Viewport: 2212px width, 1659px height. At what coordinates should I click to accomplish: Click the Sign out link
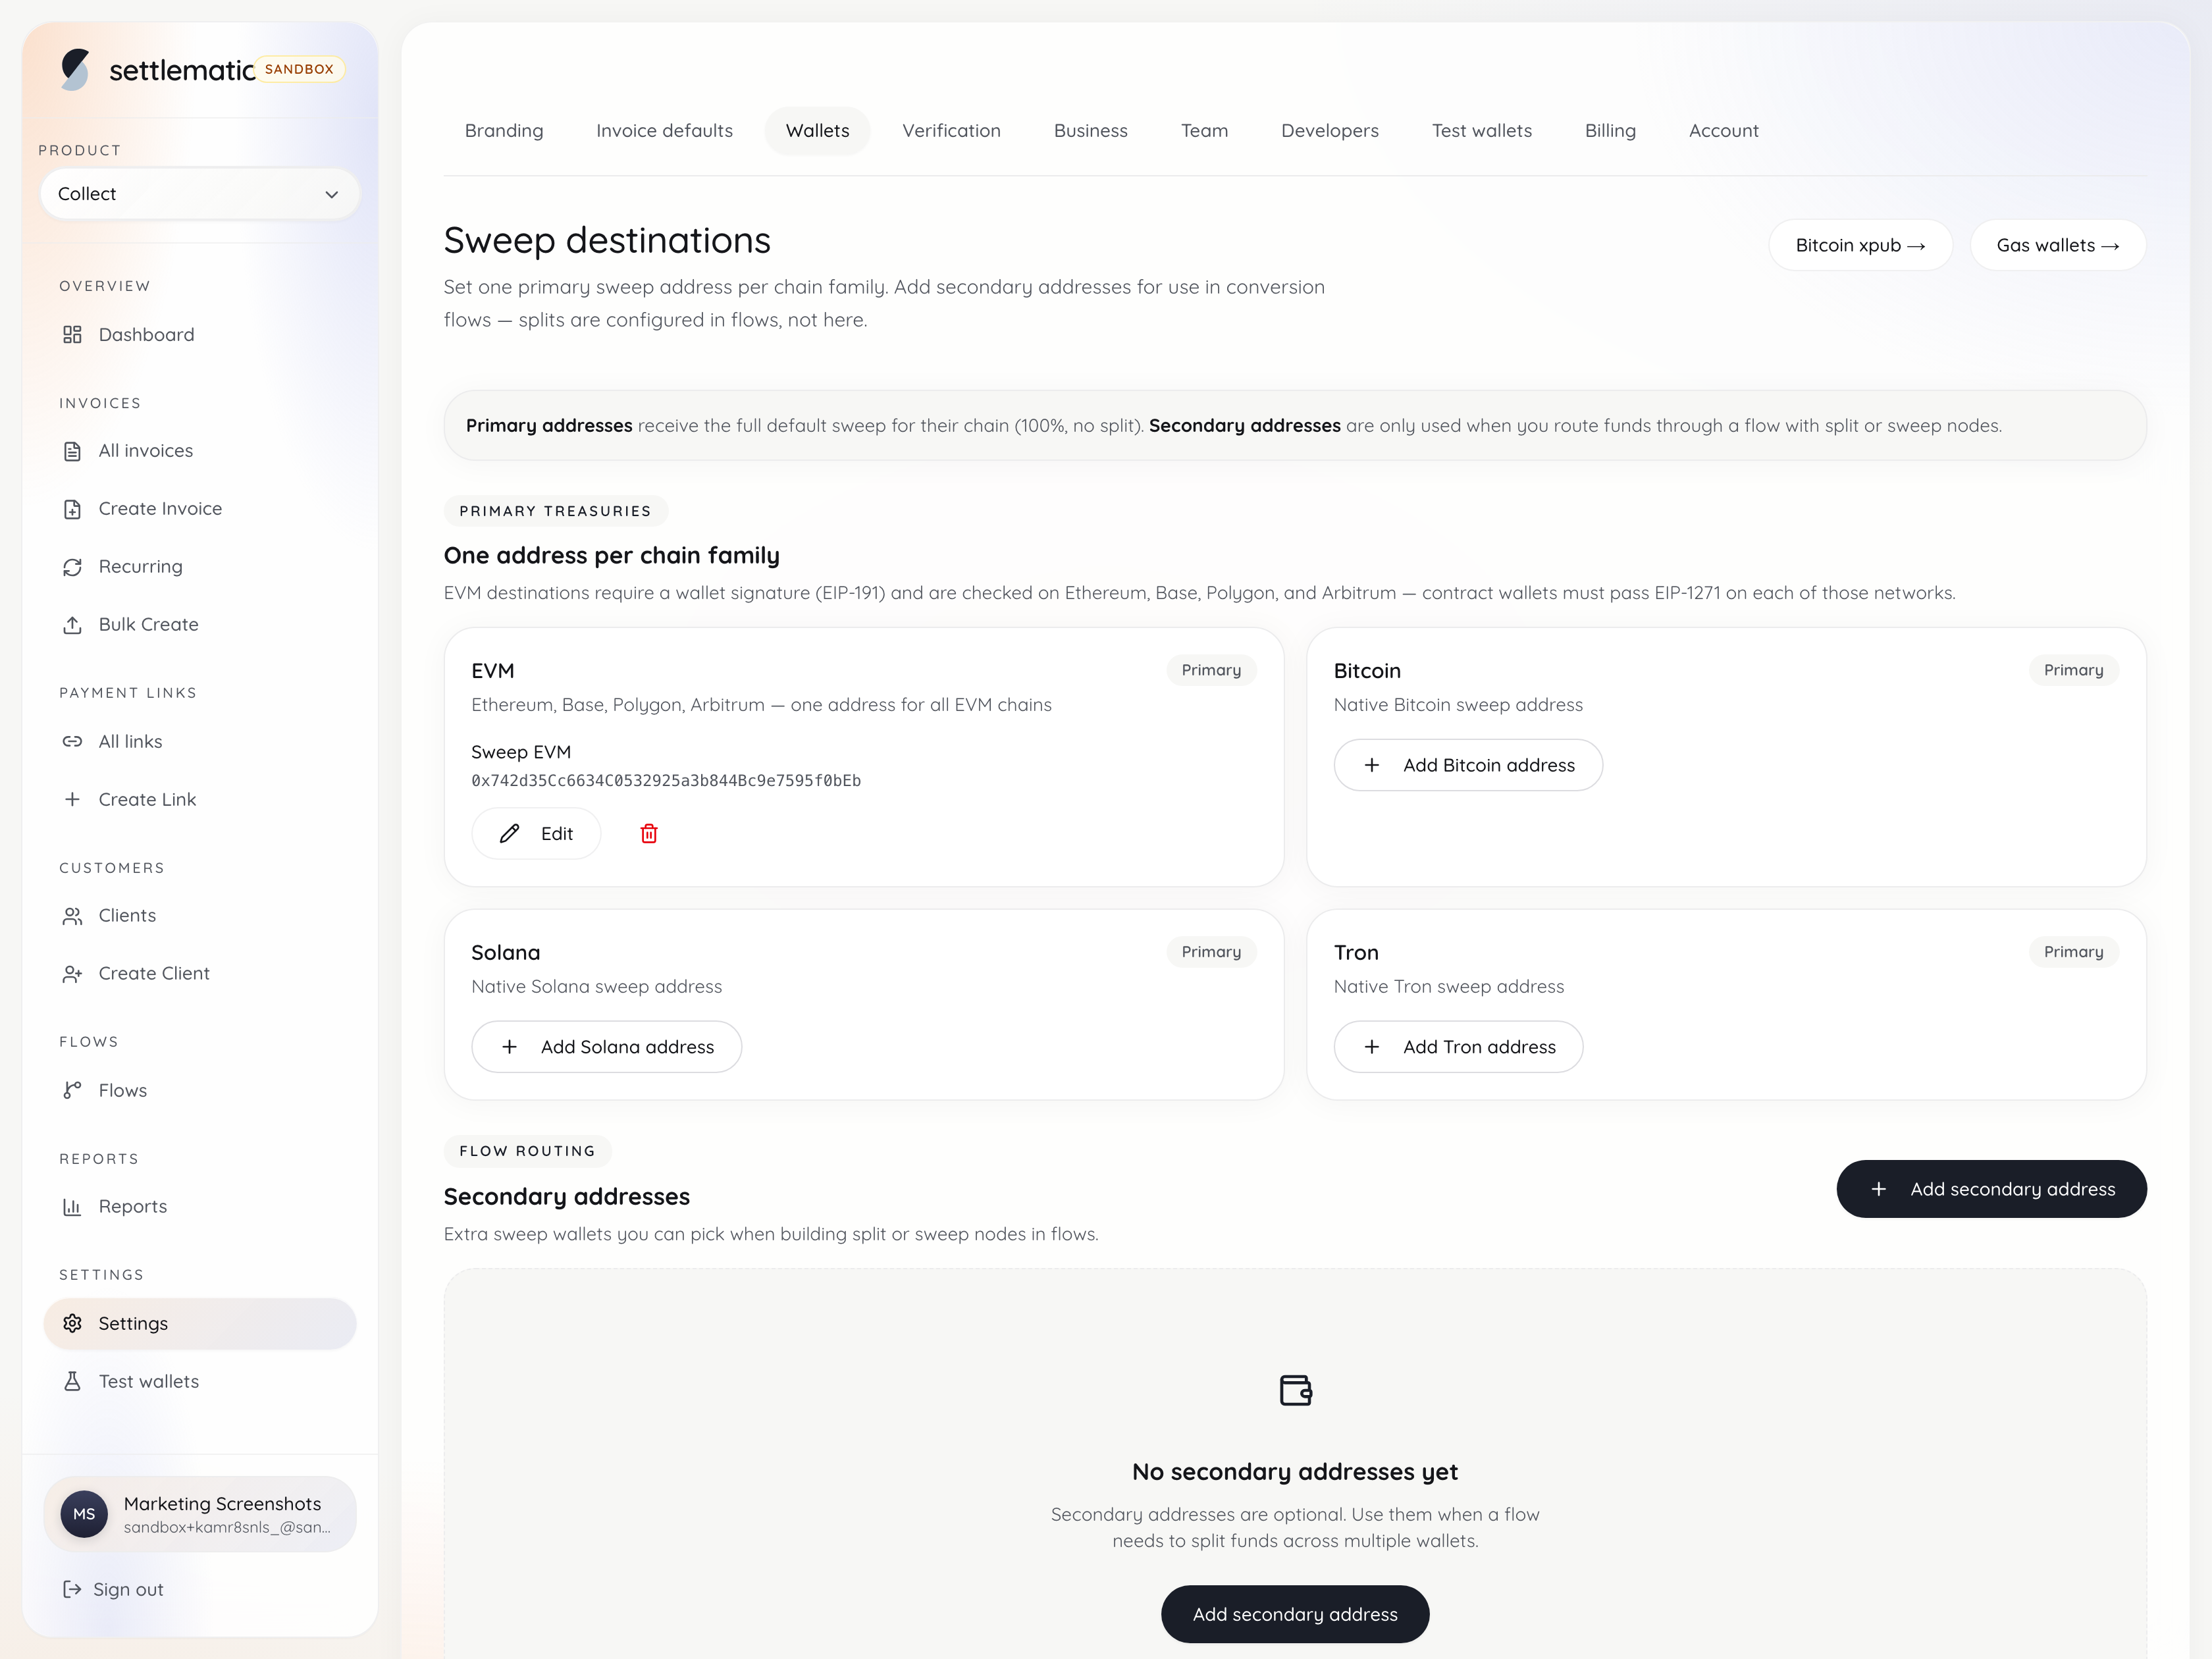coord(113,1589)
